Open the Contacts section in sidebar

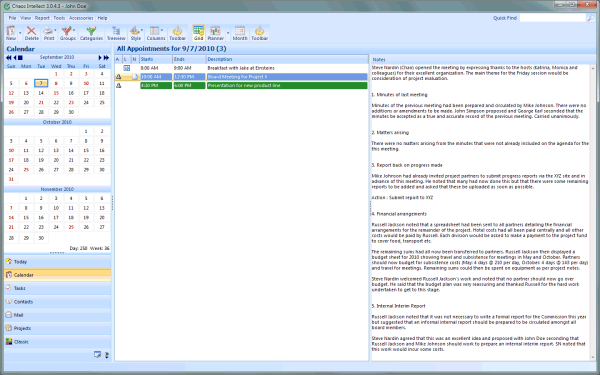(x=57, y=302)
